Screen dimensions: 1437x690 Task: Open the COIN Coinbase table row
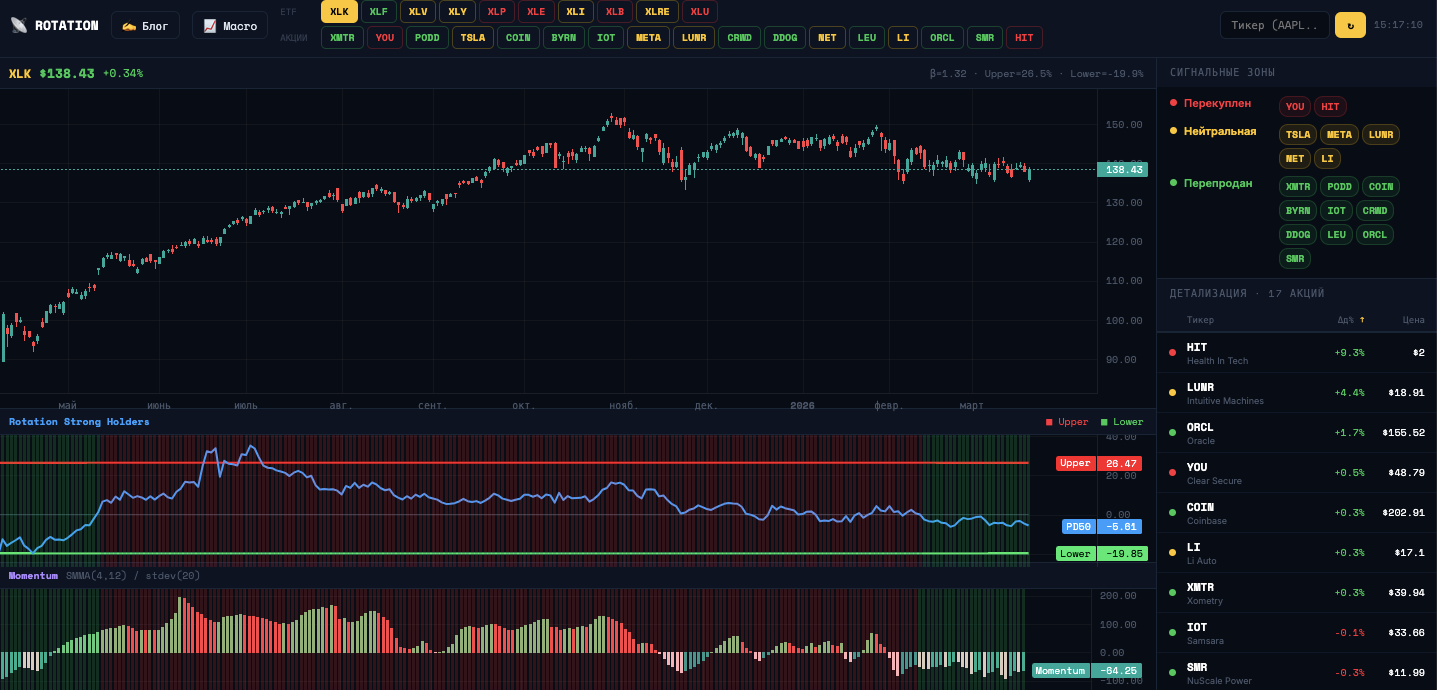pyautogui.click(x=1297, y=513)
